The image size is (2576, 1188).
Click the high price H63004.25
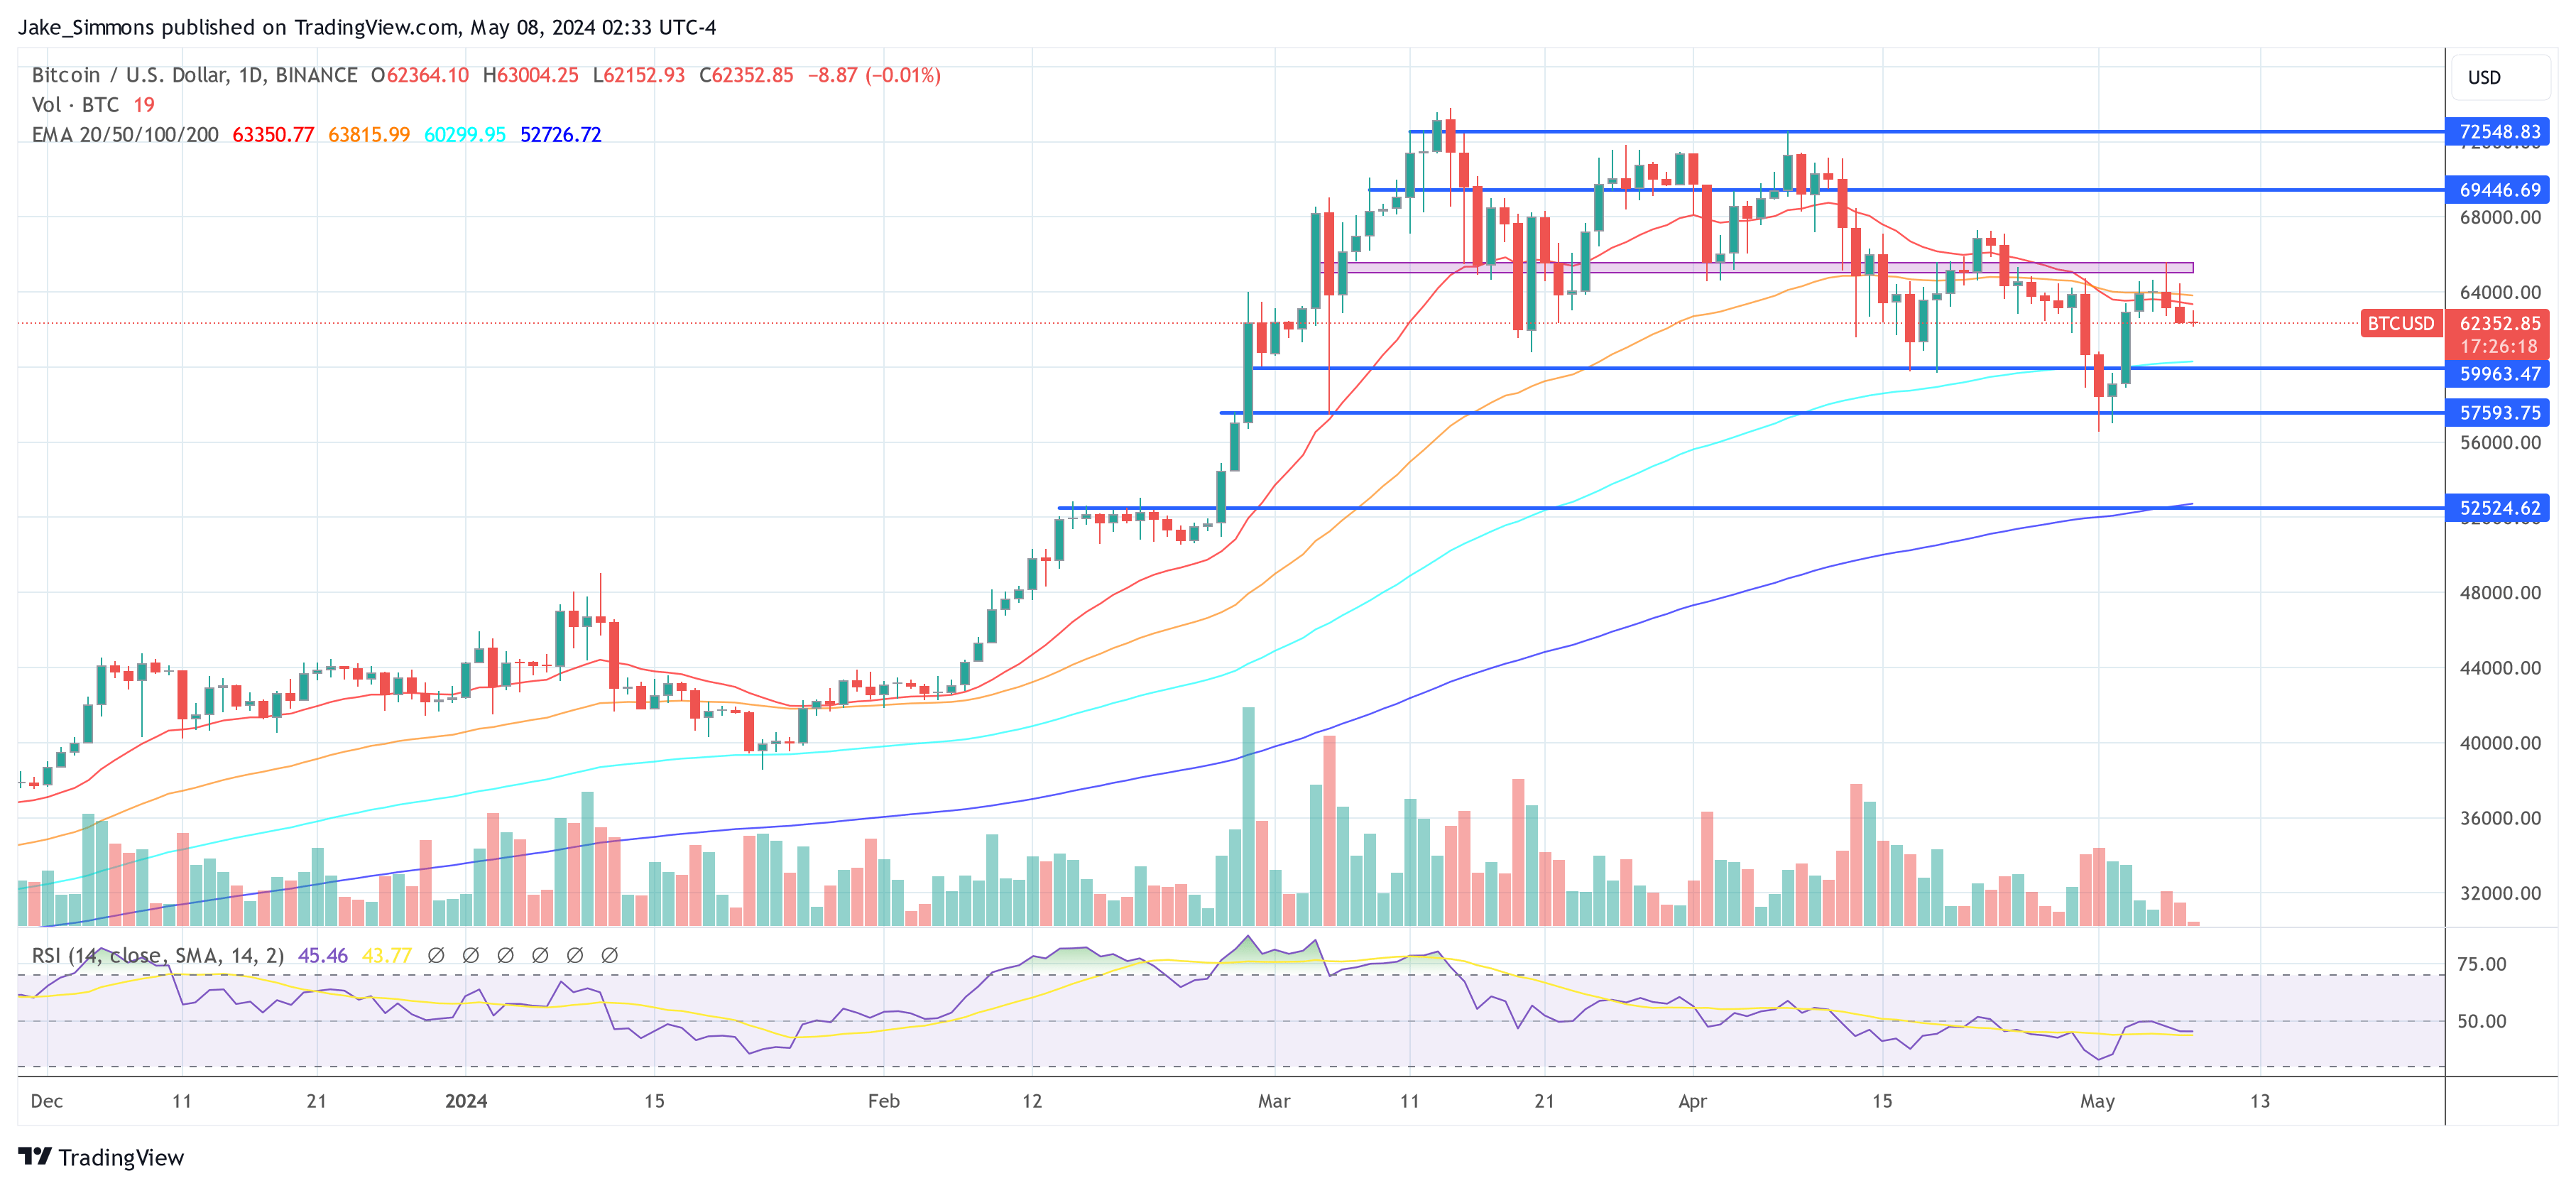point(531,75)
